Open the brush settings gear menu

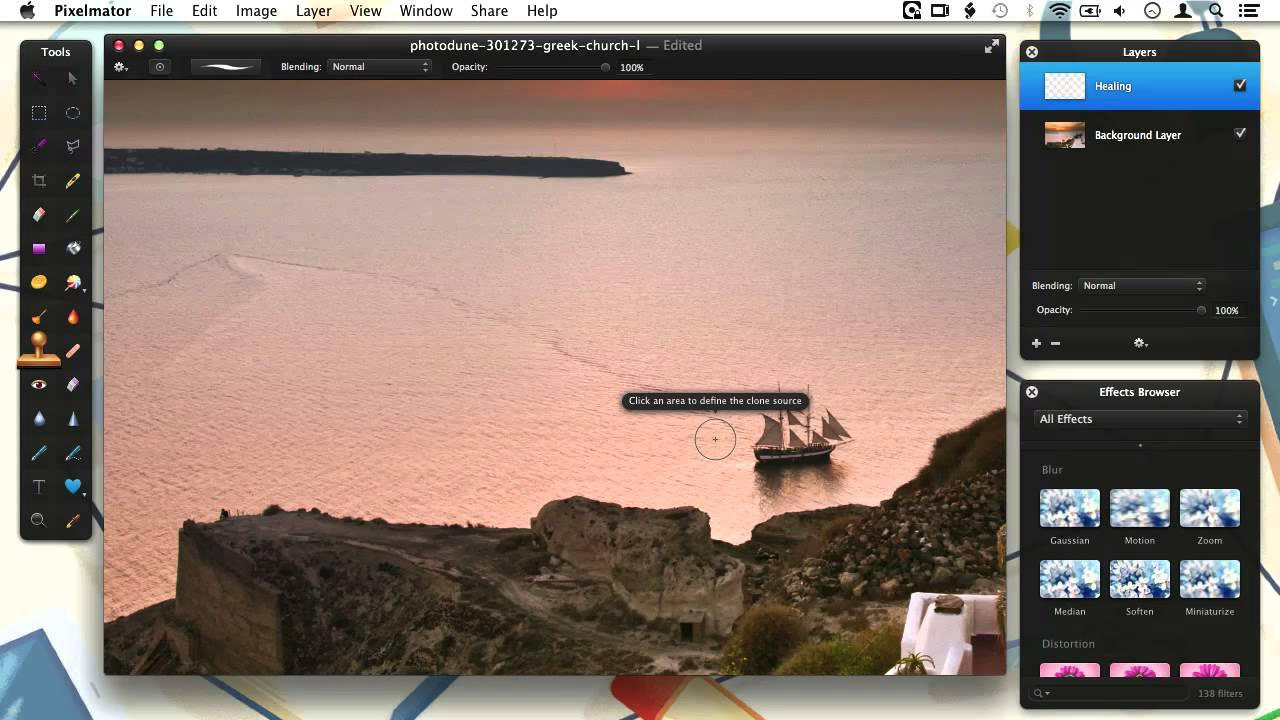pos(121,66)
